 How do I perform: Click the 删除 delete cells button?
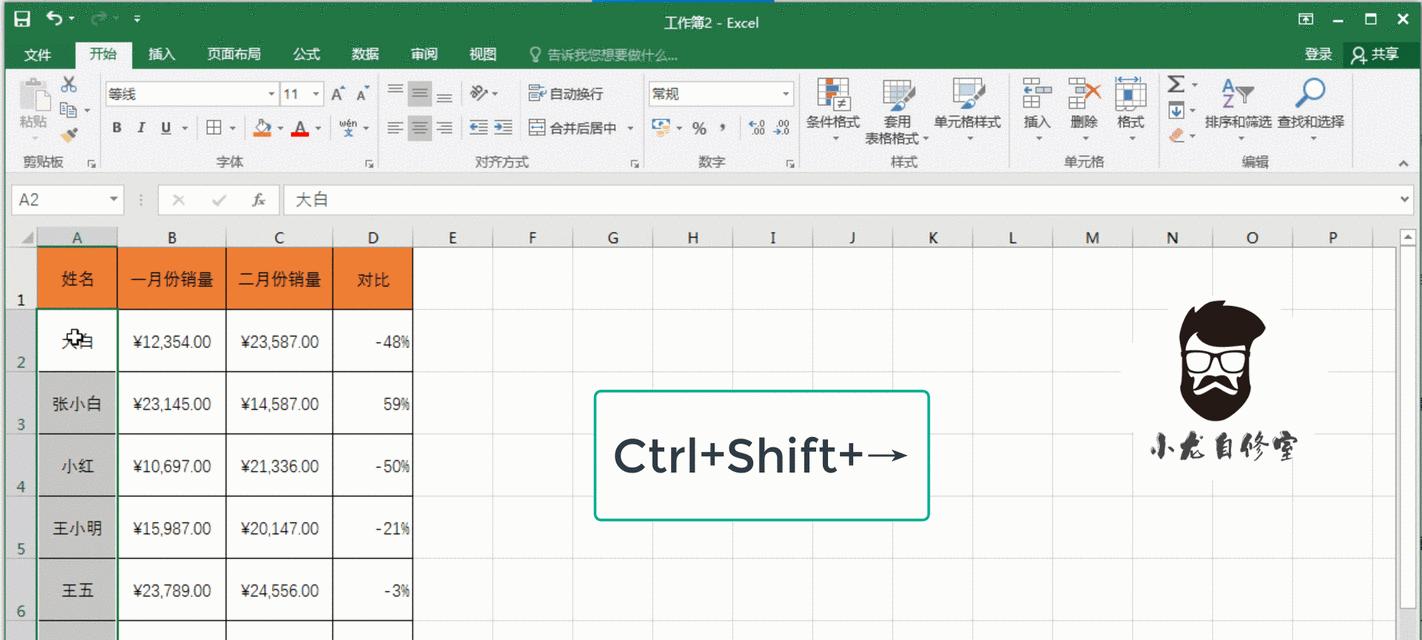(x=1084, y=110)
